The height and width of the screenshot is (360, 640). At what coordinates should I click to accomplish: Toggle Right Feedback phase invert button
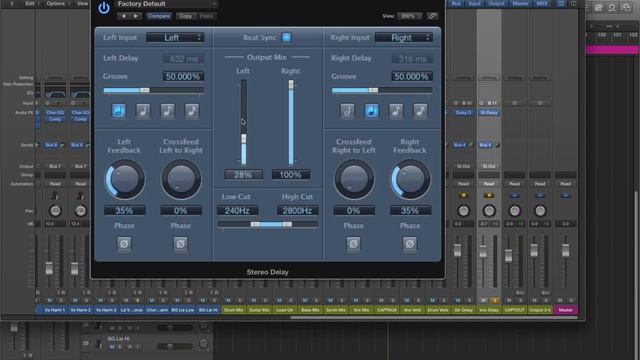pos(410,244)
